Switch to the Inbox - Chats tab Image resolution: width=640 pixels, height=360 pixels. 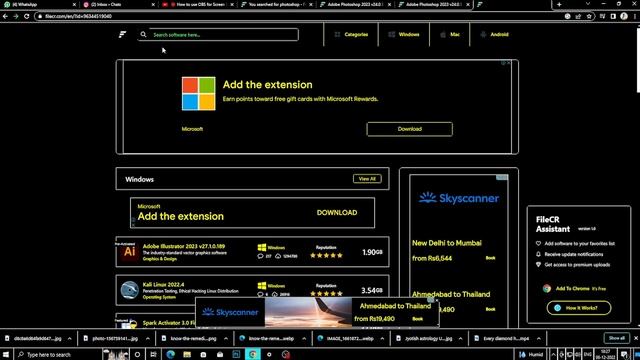click(118, 4)
